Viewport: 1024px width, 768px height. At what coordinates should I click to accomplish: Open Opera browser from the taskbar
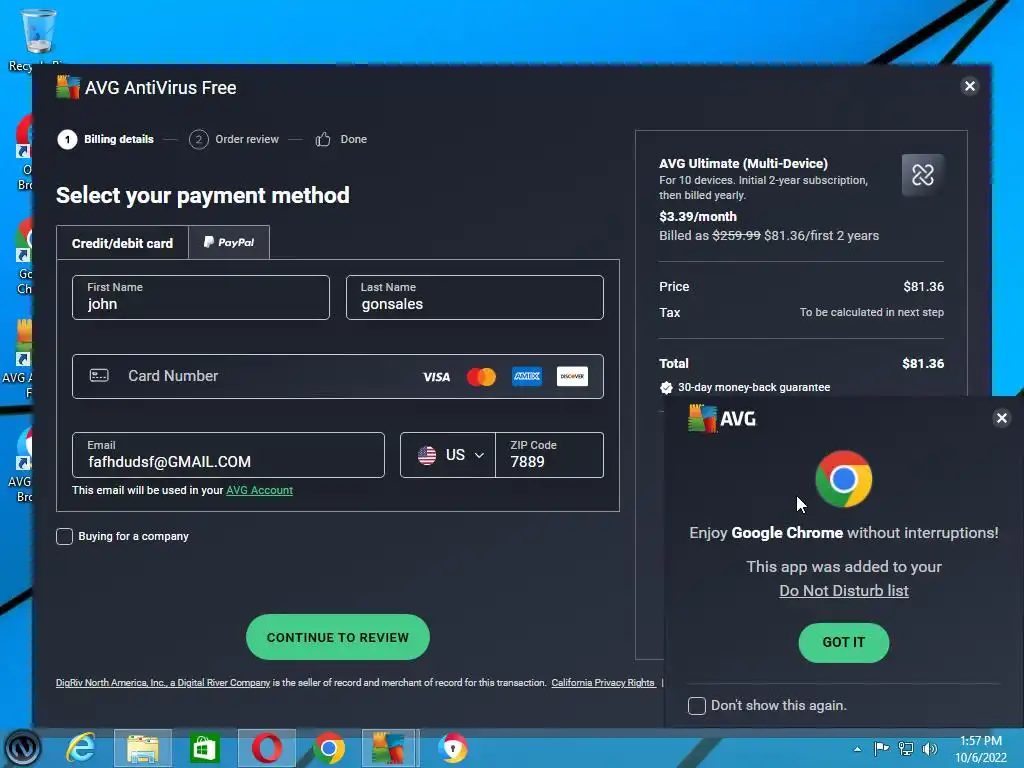click(x=266, y=748)
